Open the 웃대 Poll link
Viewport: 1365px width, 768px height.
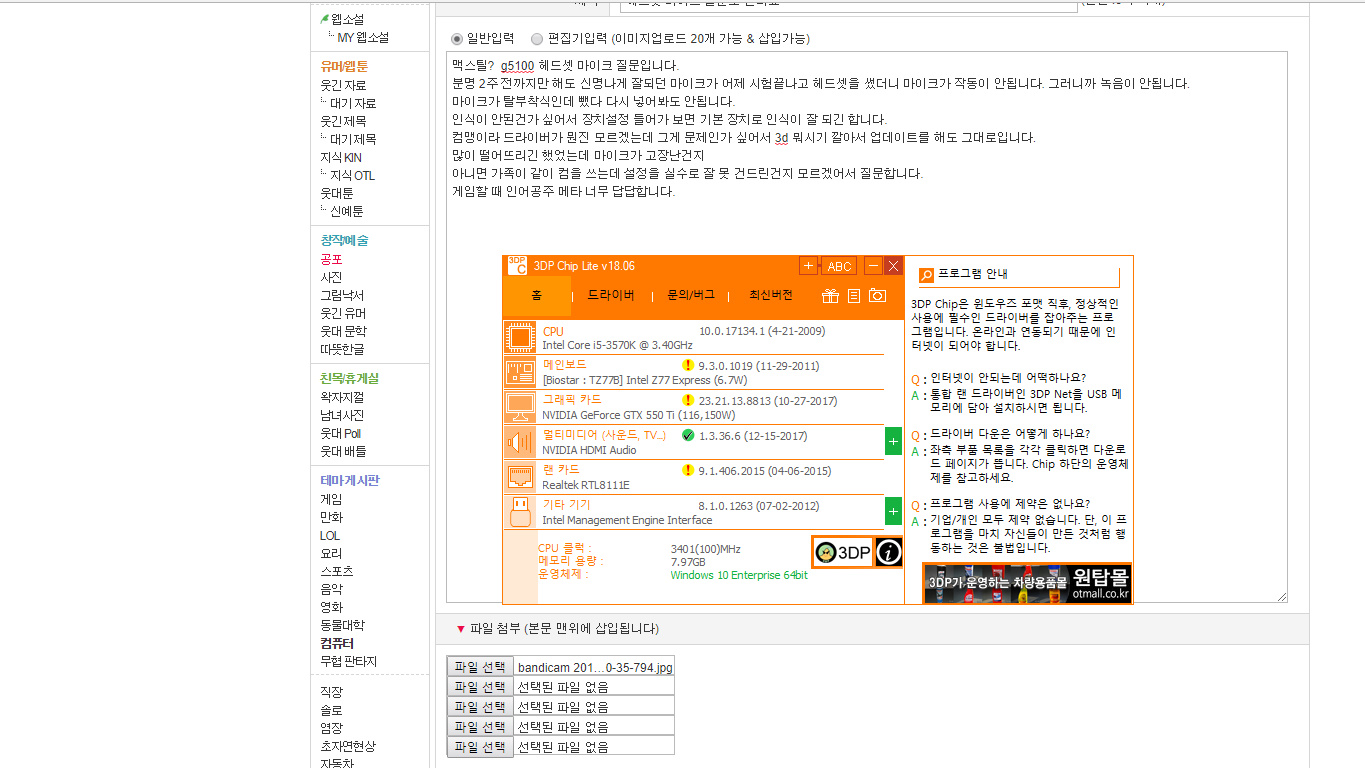341,434
